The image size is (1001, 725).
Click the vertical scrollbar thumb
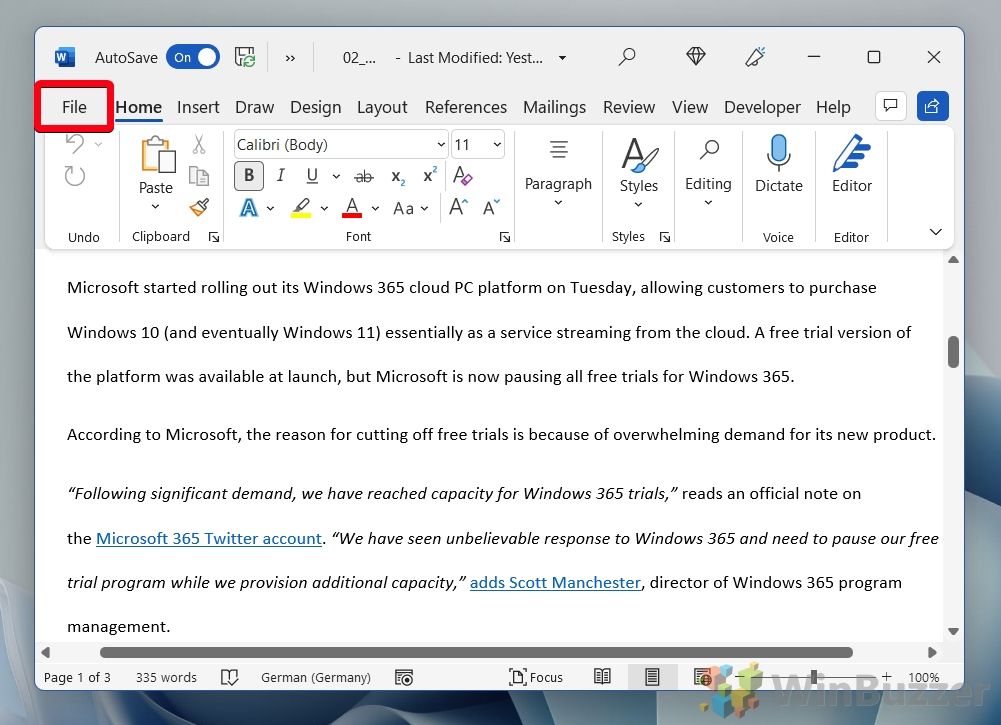[953, 352]
